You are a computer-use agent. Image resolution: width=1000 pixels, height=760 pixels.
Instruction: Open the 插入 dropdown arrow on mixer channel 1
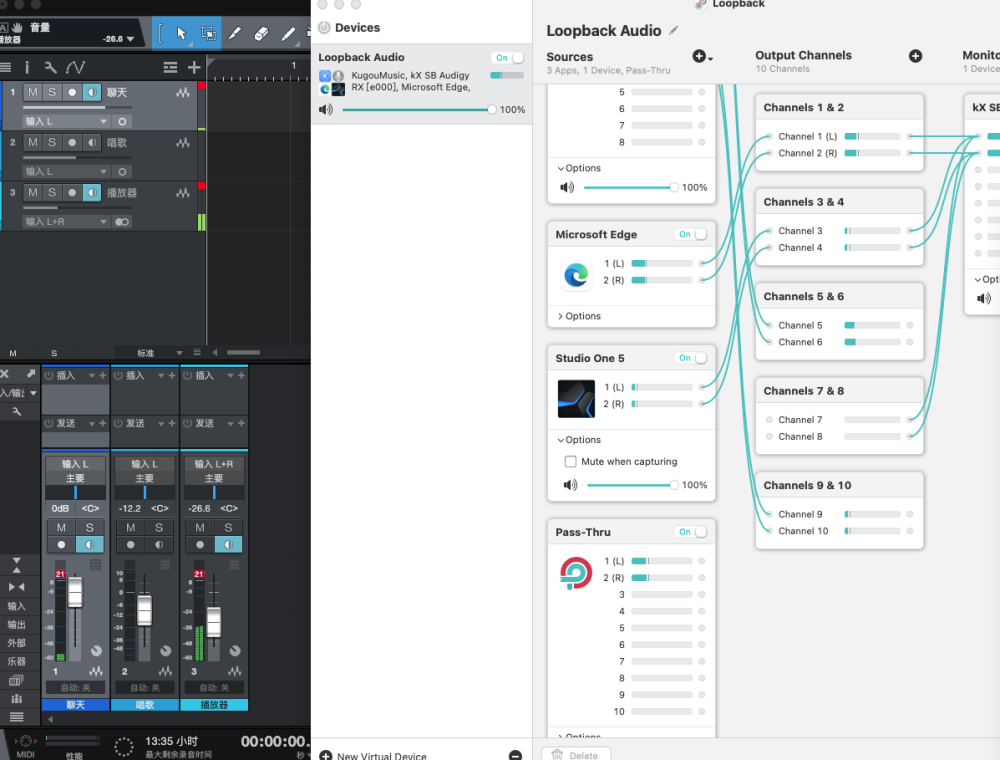[x=92, y=376]
